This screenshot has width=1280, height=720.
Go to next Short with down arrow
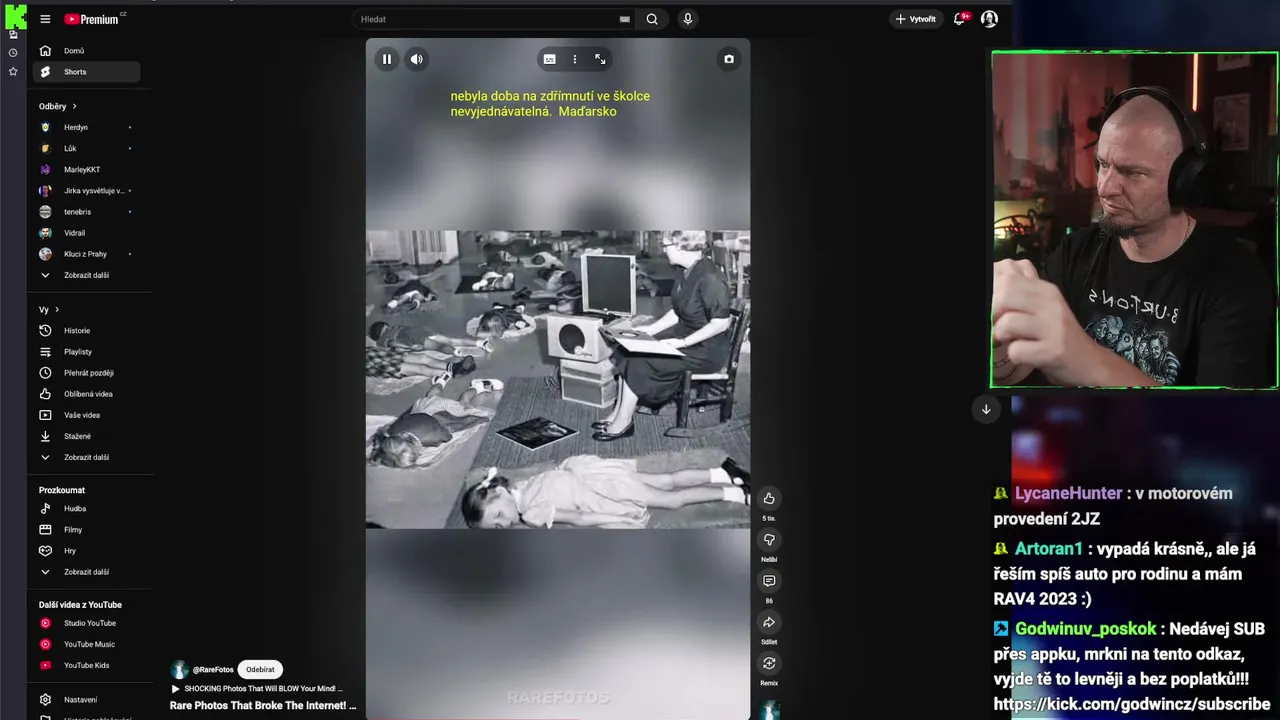(x=986, y=409)
